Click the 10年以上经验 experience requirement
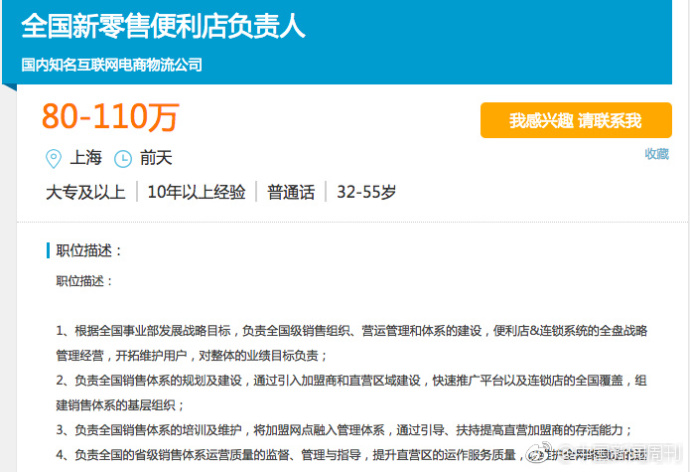The image size is (690, 472). tap(196, 192)
